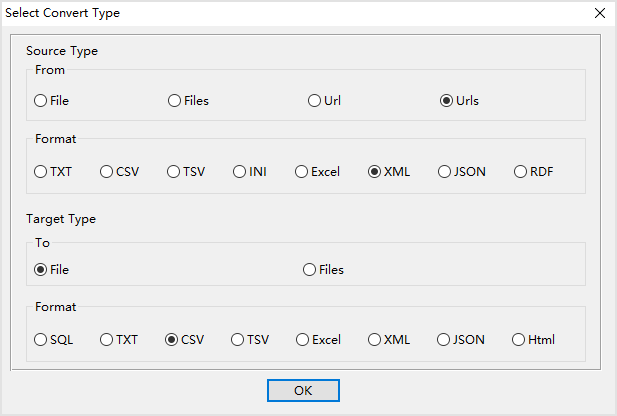This screenshot has width=617, height=416.
Task: Select Url as the source From option
Action: (315, 101)
